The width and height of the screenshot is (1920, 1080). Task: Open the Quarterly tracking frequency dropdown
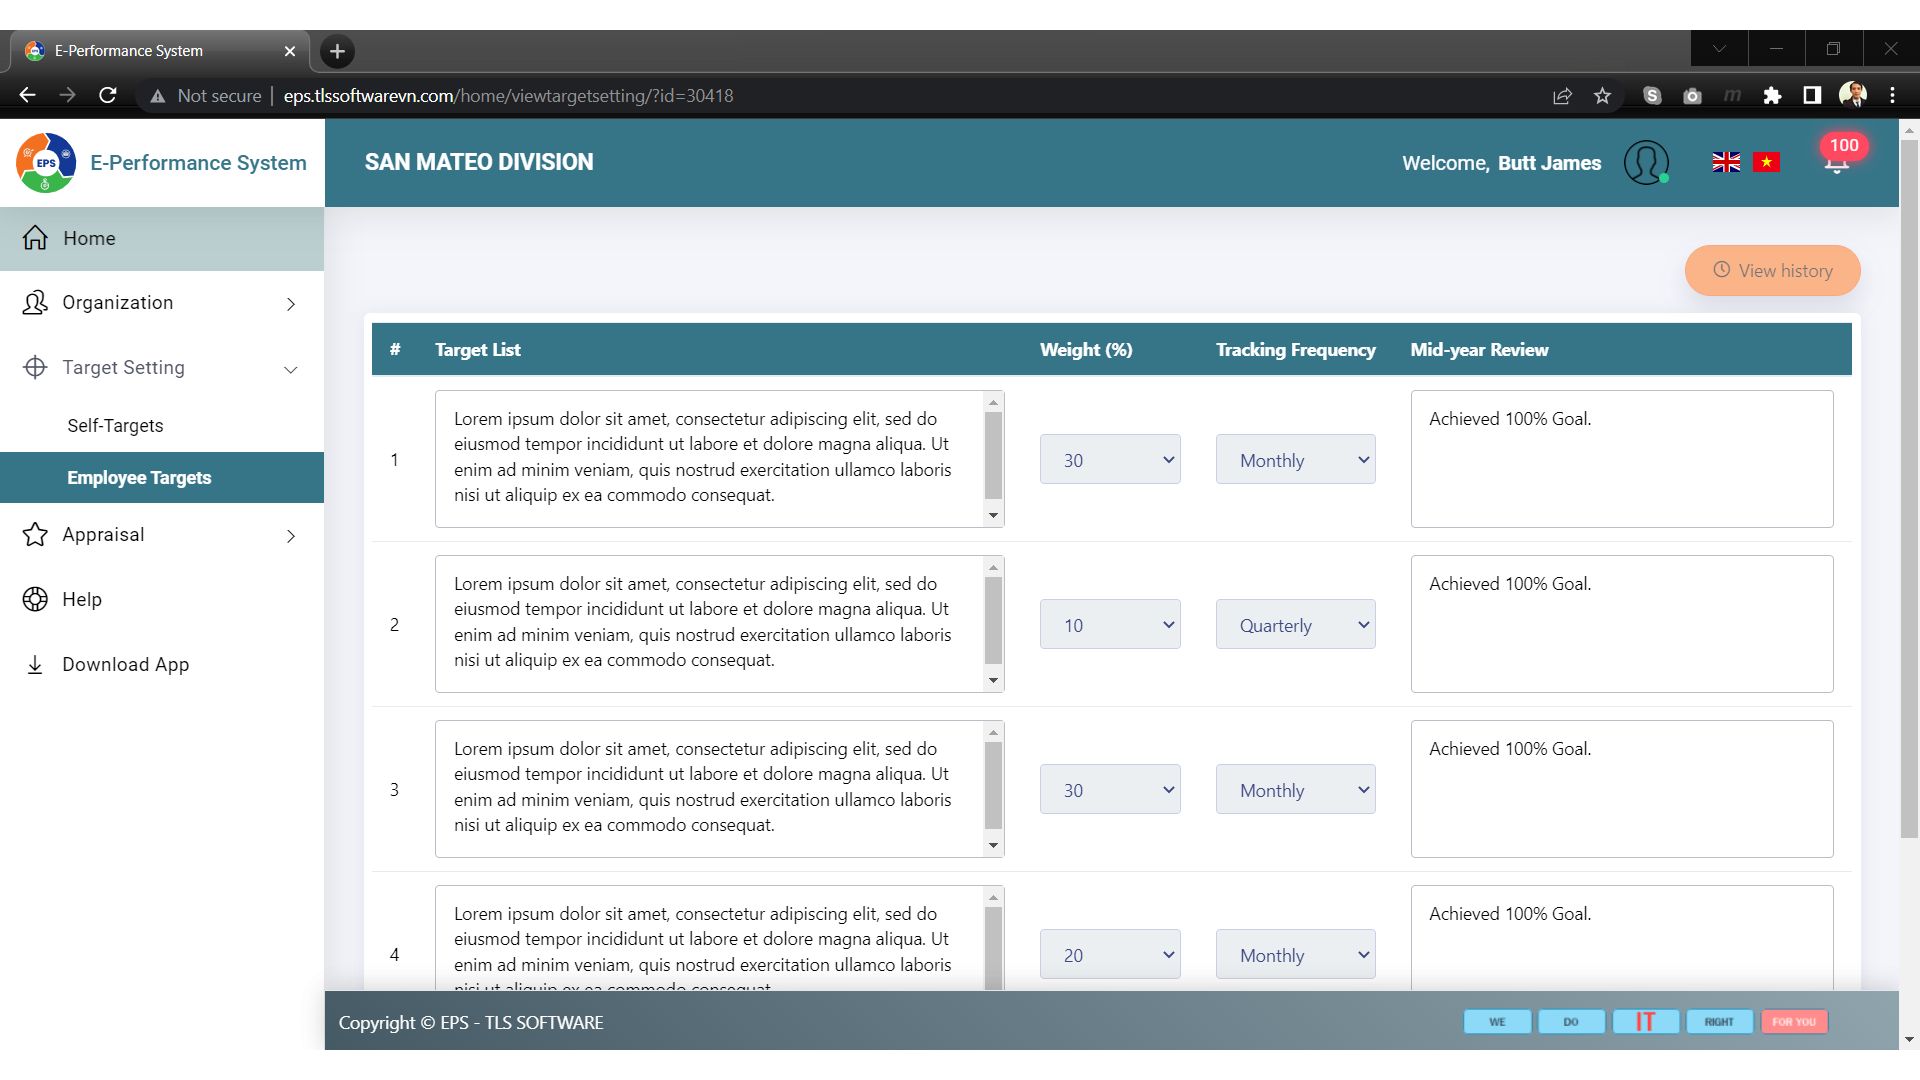tap(1295, 625)
